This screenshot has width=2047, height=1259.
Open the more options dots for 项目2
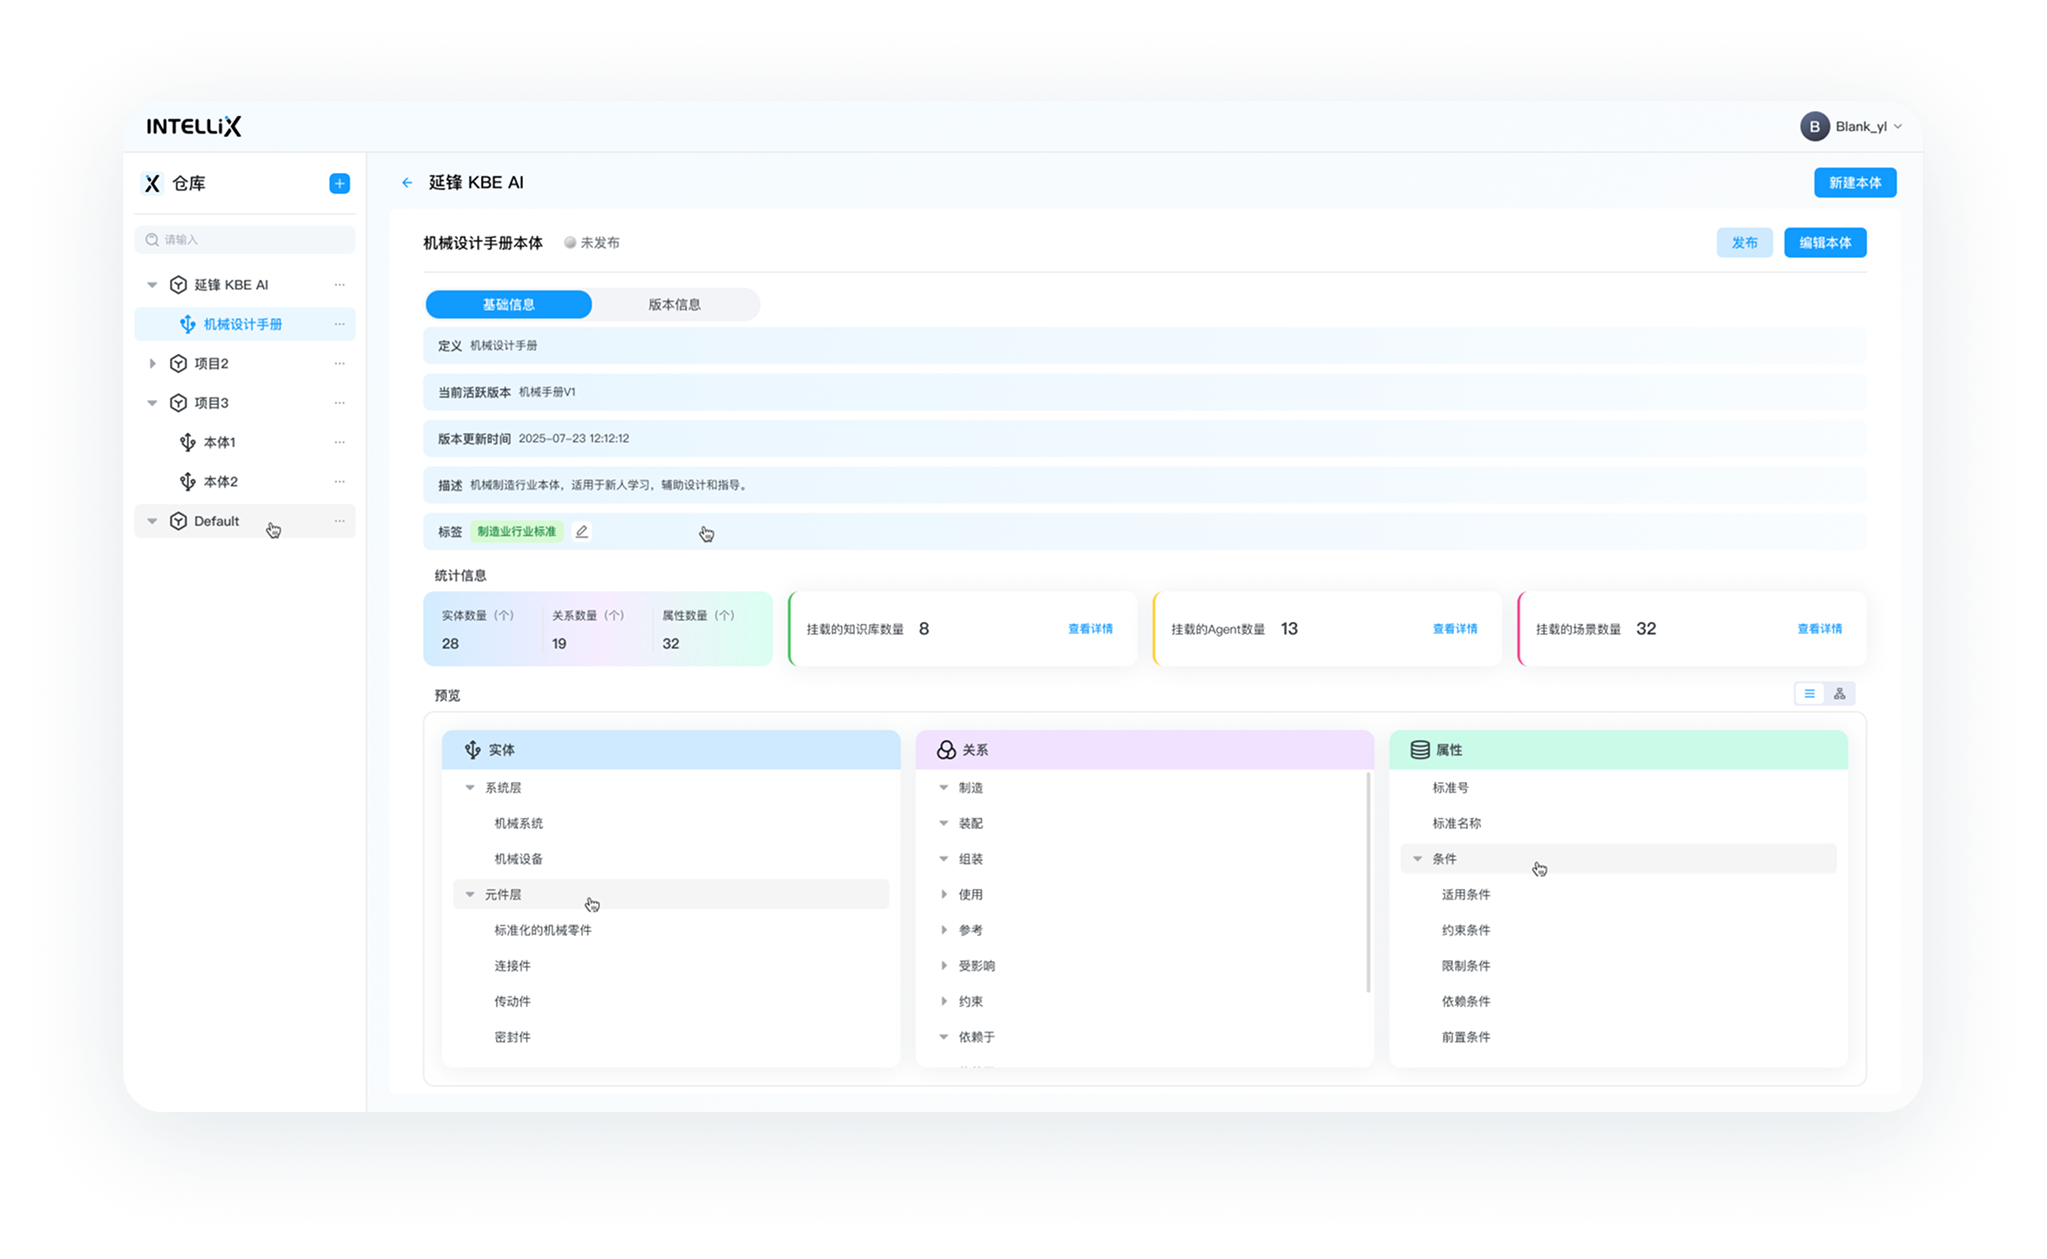[339, 363]
